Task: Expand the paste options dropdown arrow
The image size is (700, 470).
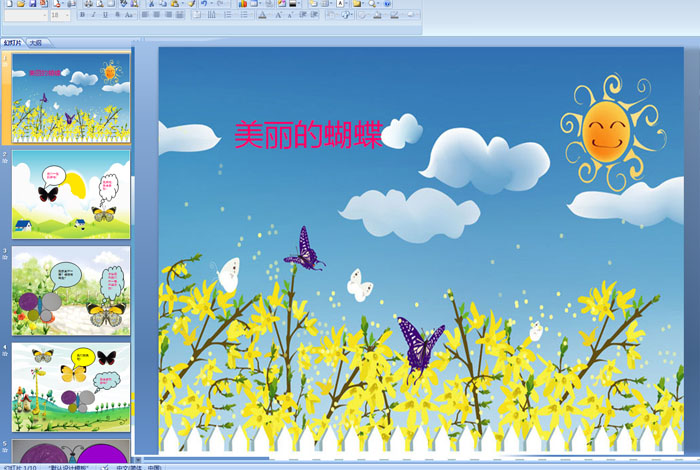Action: tap(183, 4)
